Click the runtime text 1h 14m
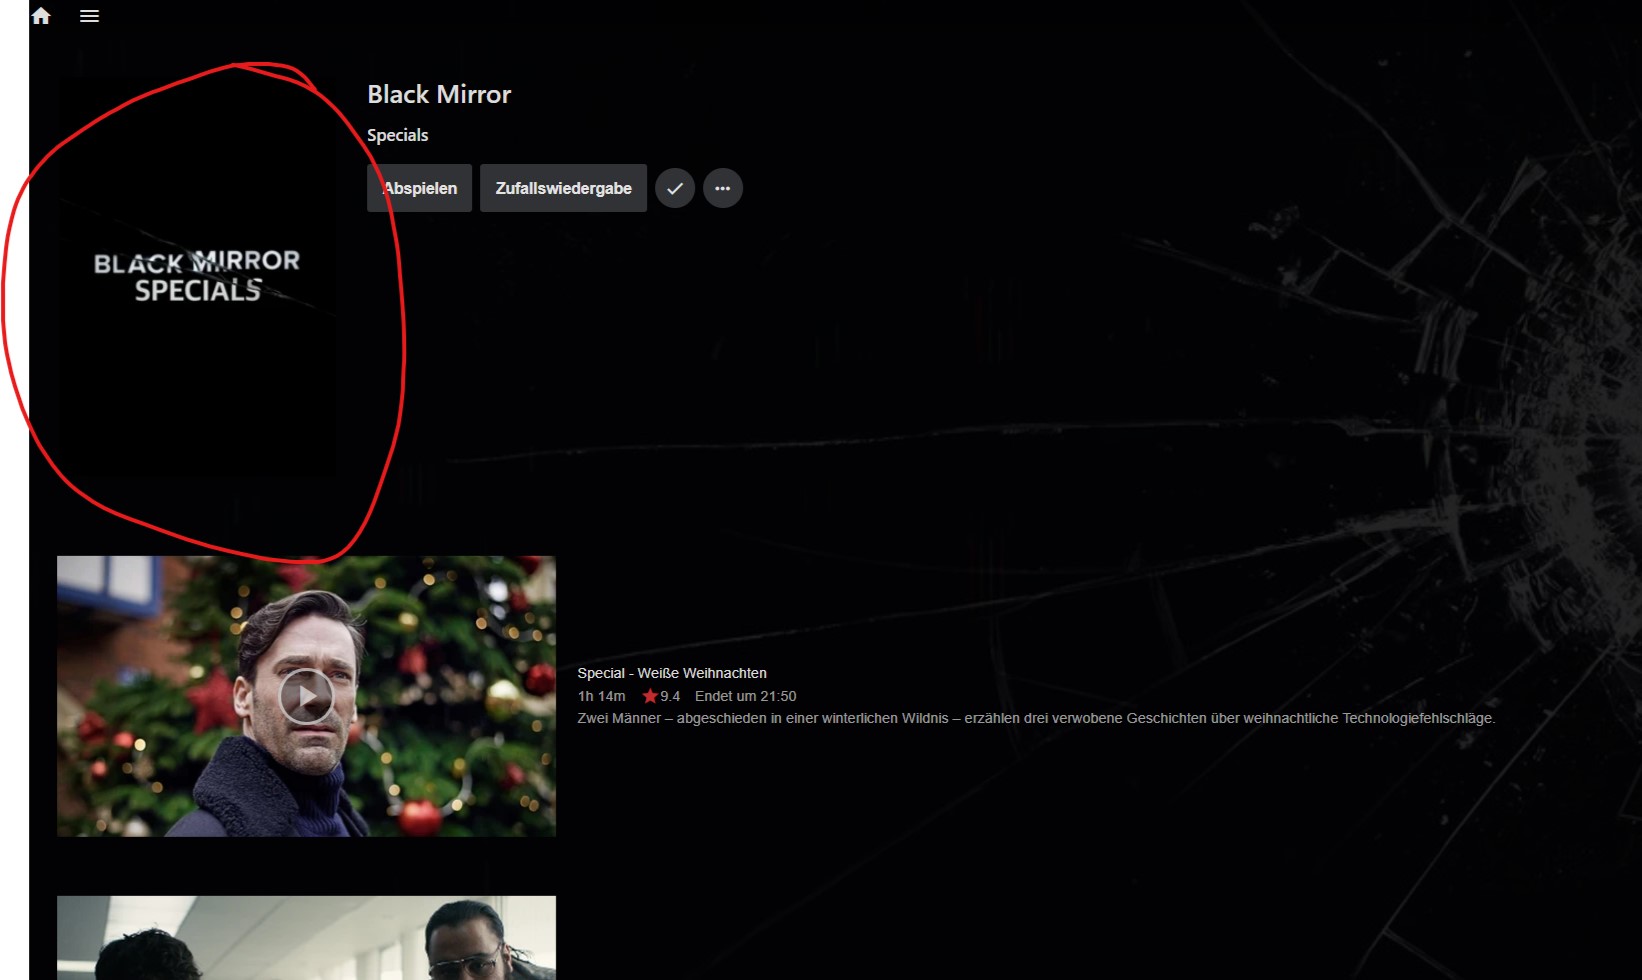The width and height of the screenshot is (1642, 980). tap(601, 696)
